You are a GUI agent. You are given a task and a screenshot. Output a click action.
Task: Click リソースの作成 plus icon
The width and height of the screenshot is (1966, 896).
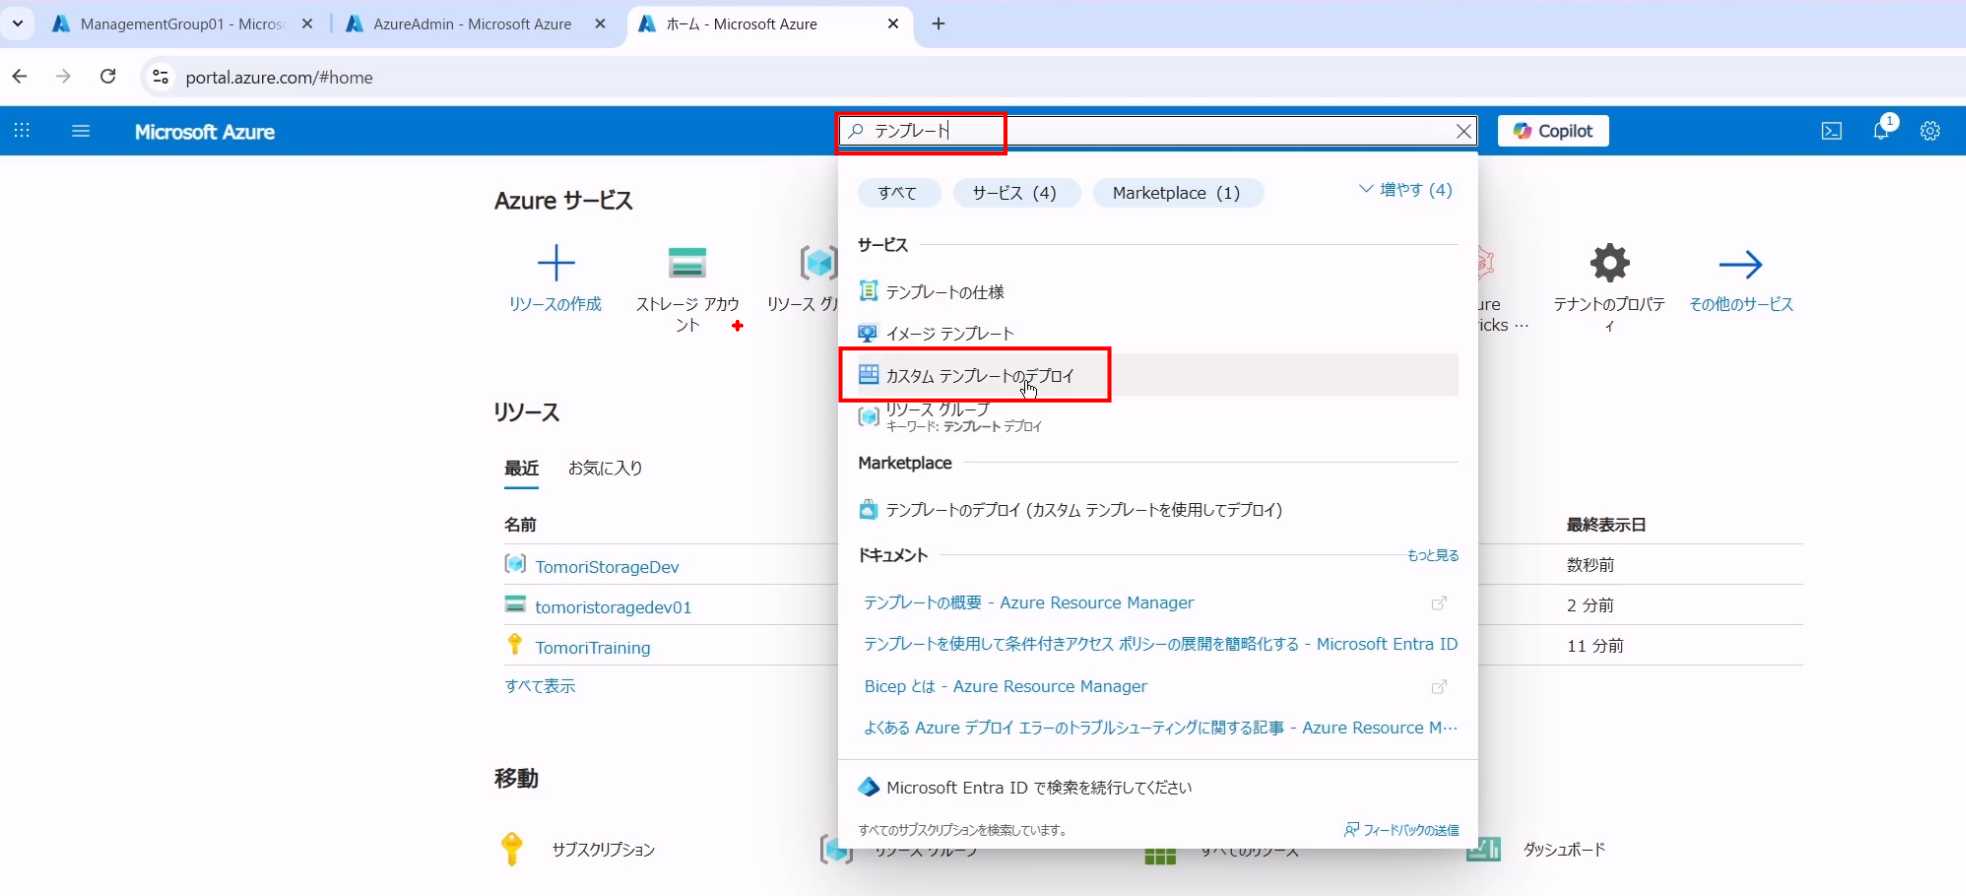point(555,264)
